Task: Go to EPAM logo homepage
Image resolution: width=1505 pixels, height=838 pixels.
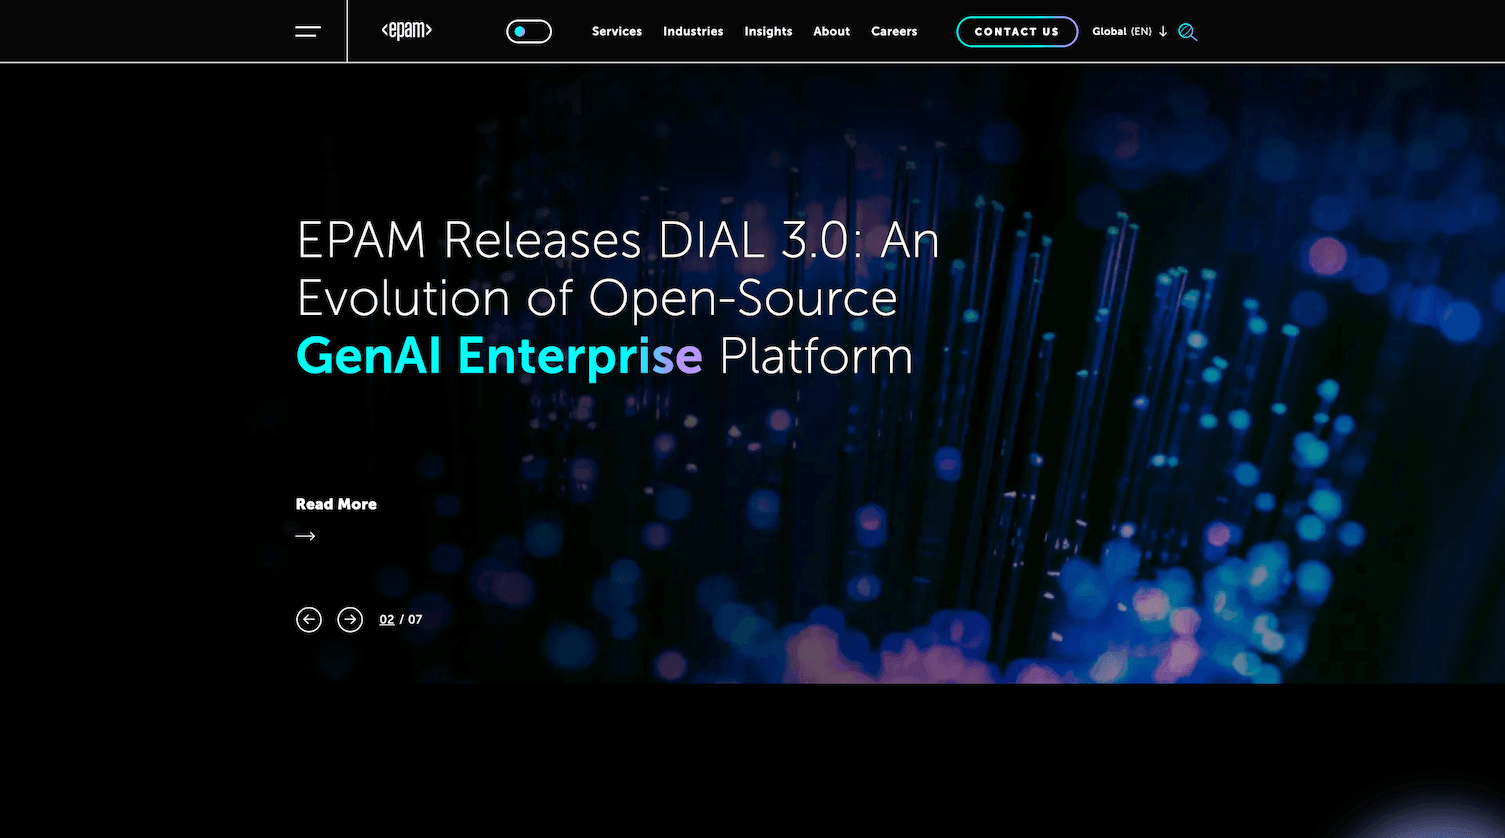Action: point(407,31)
